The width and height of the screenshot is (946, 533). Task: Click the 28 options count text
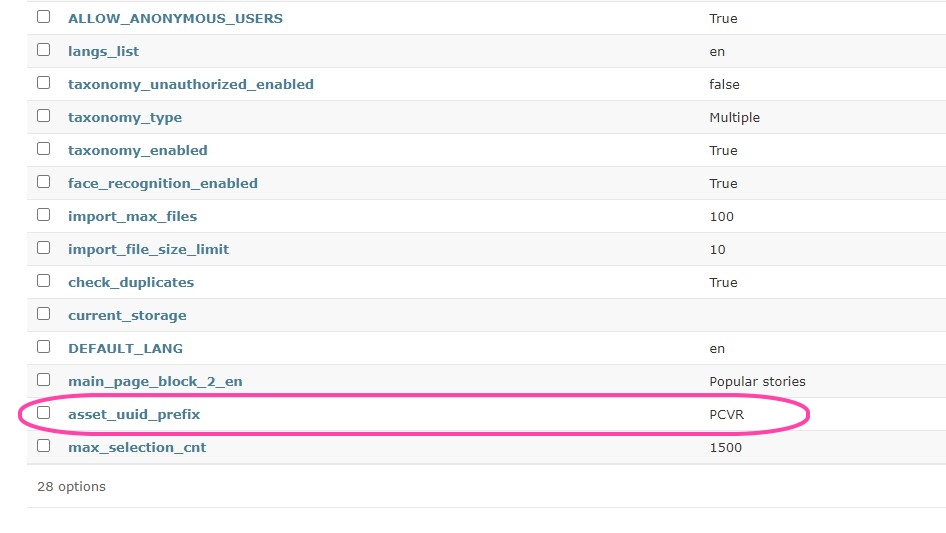(x=71, y=487)
